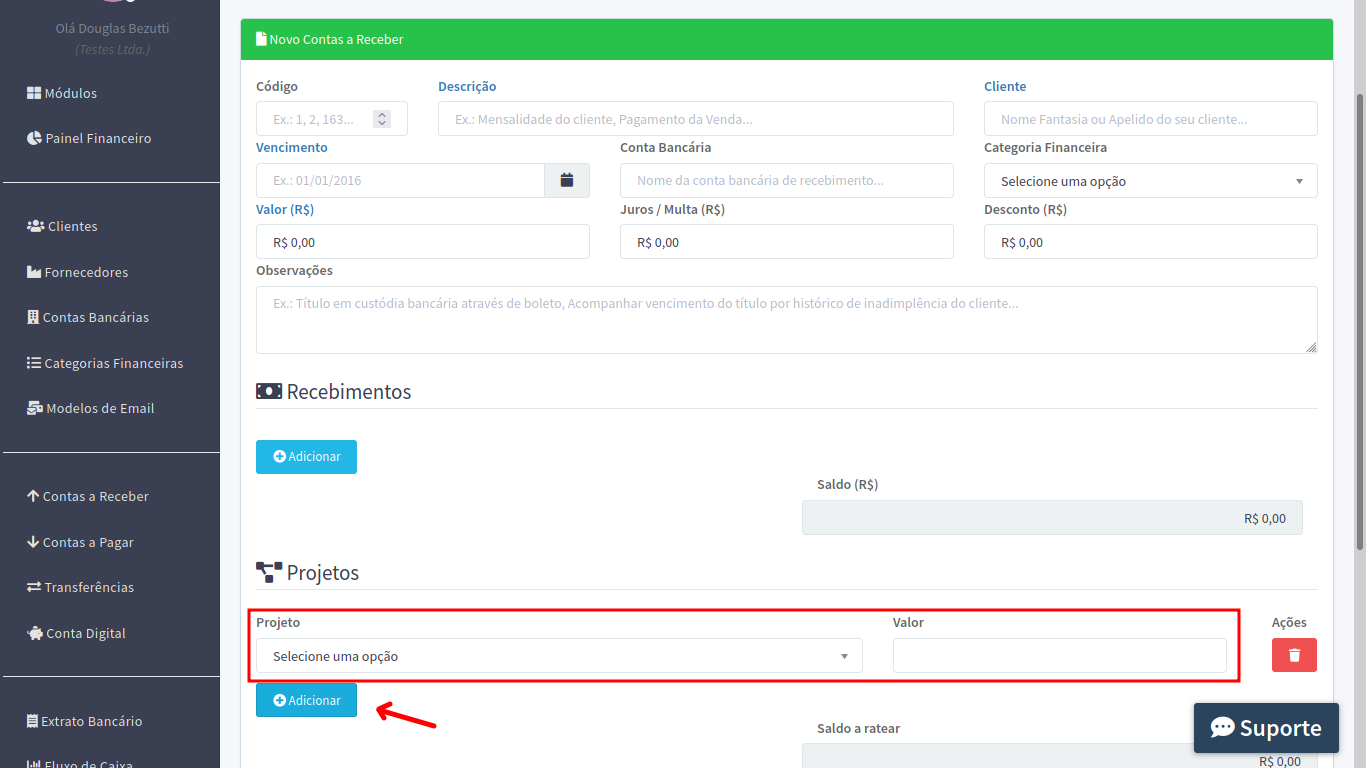
Task: Click the Clientes people icon
Action: 35,226
